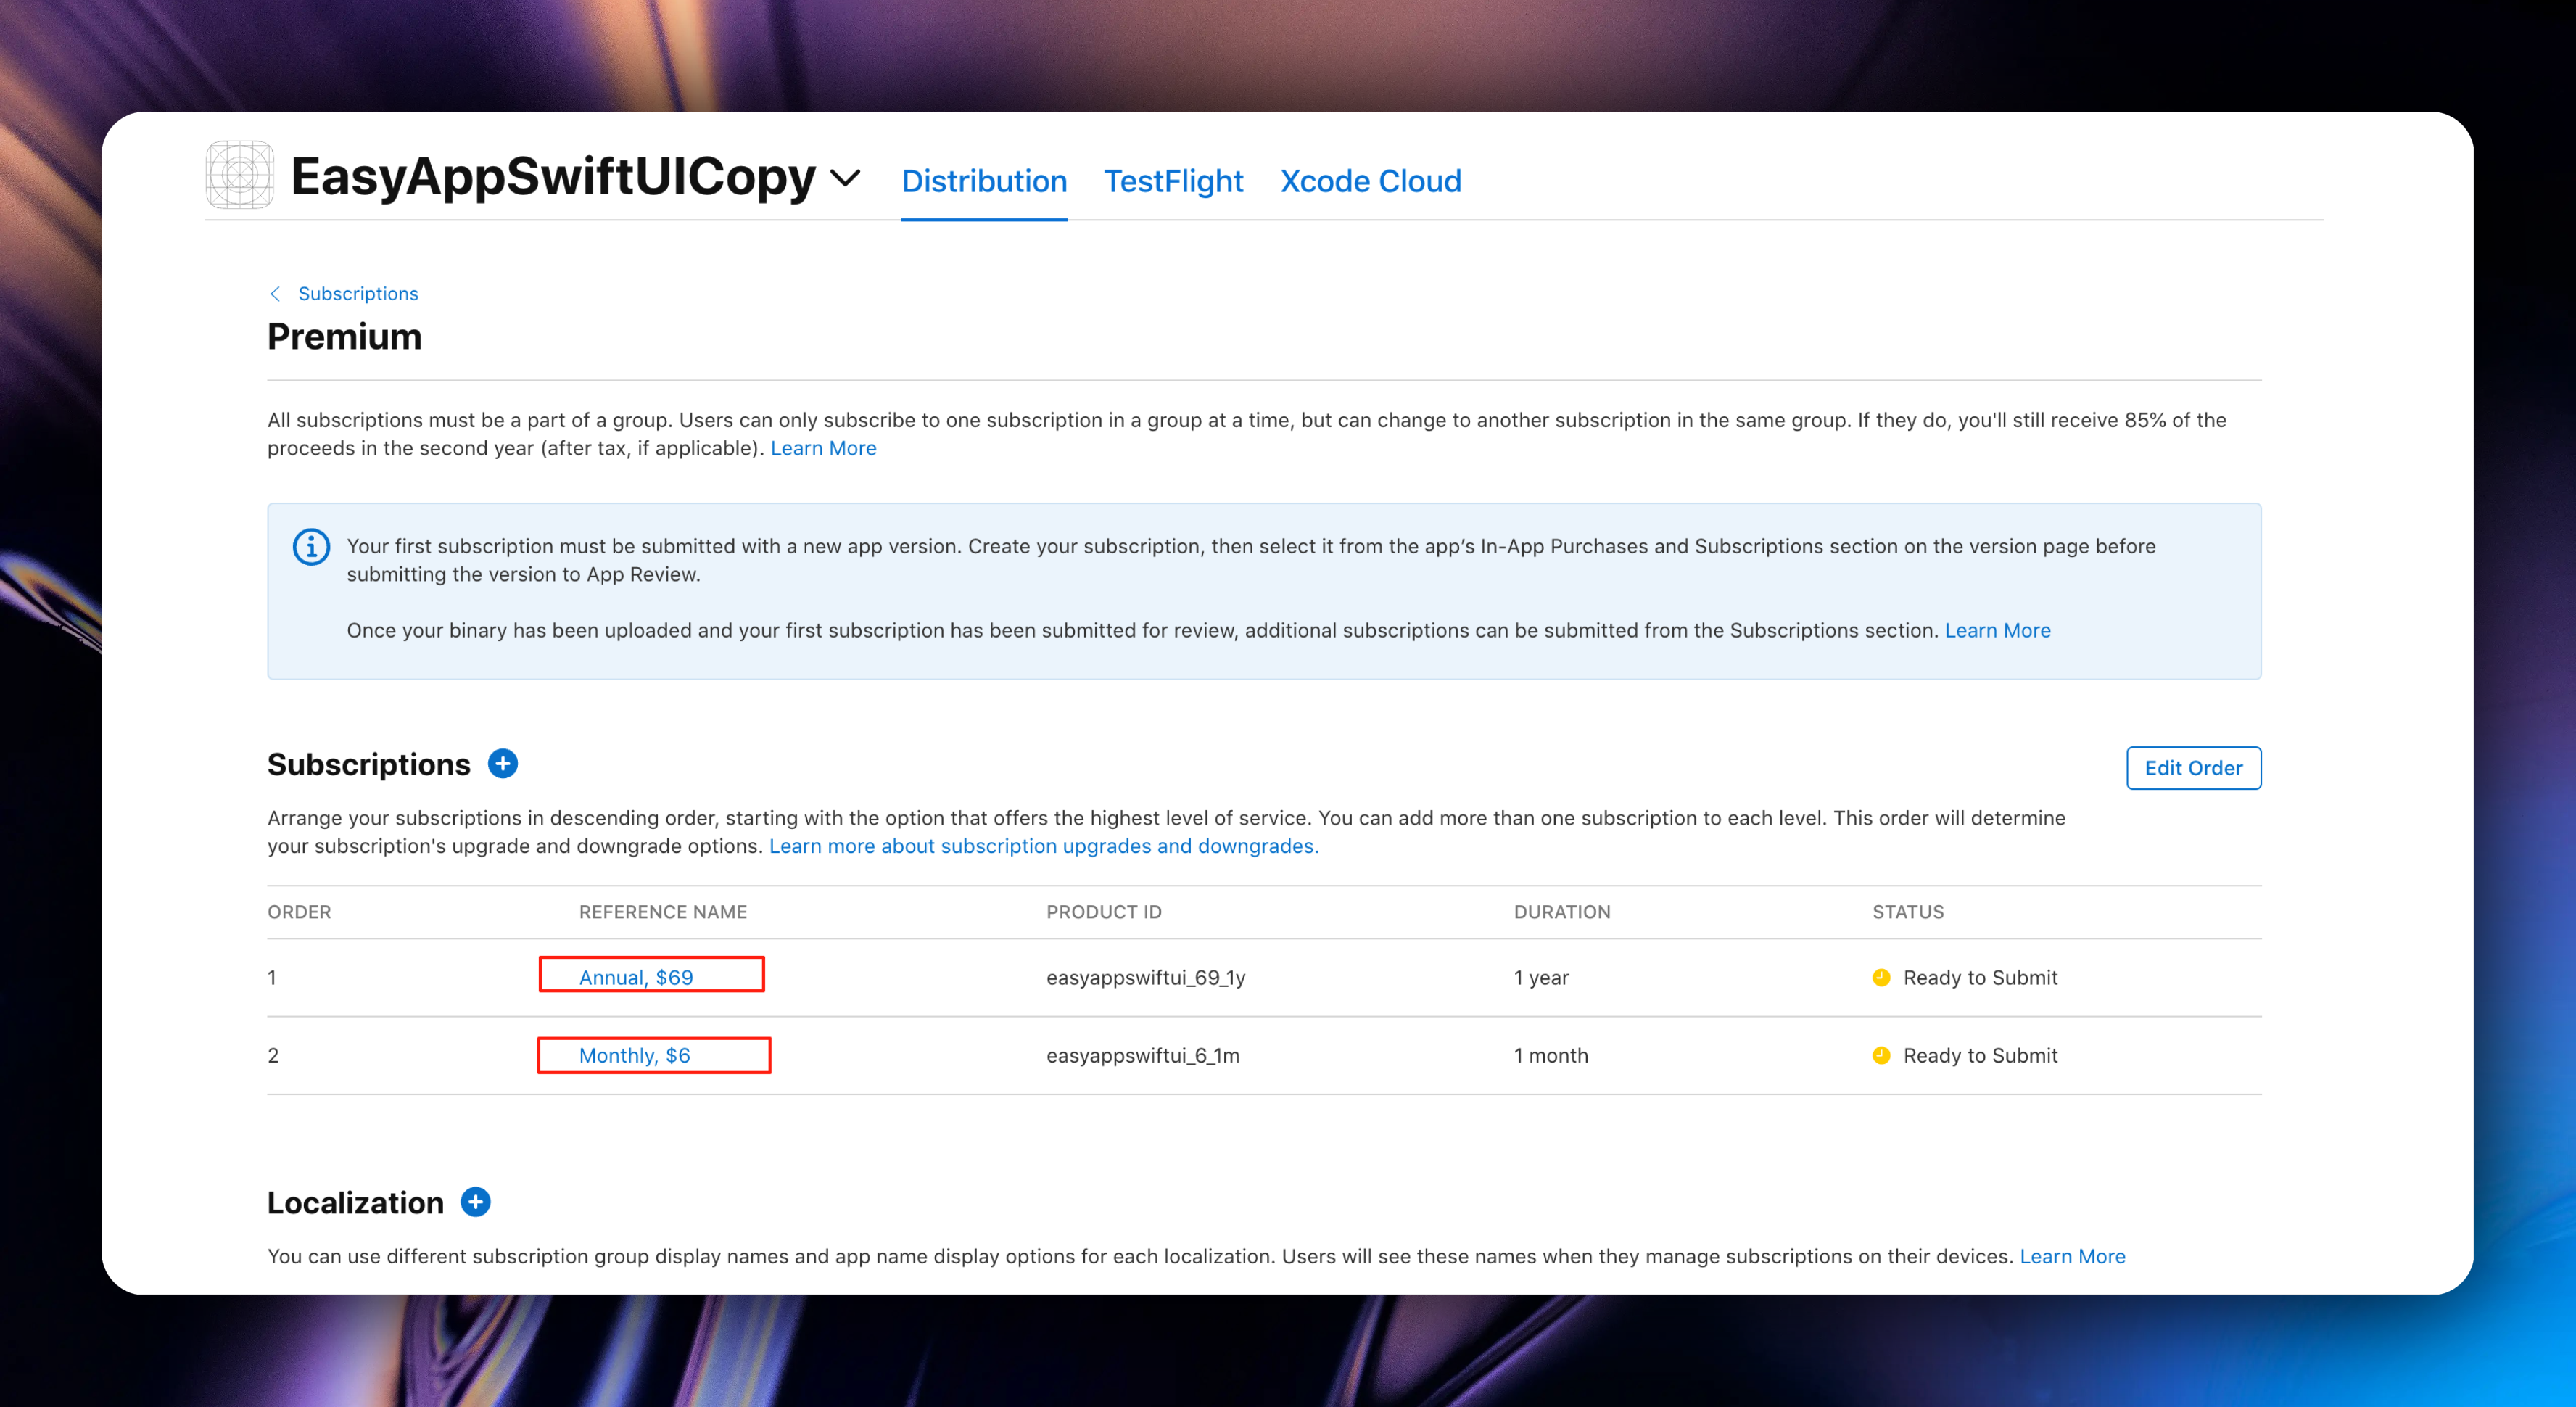Add a localization with plus icon

(476, 1202)
